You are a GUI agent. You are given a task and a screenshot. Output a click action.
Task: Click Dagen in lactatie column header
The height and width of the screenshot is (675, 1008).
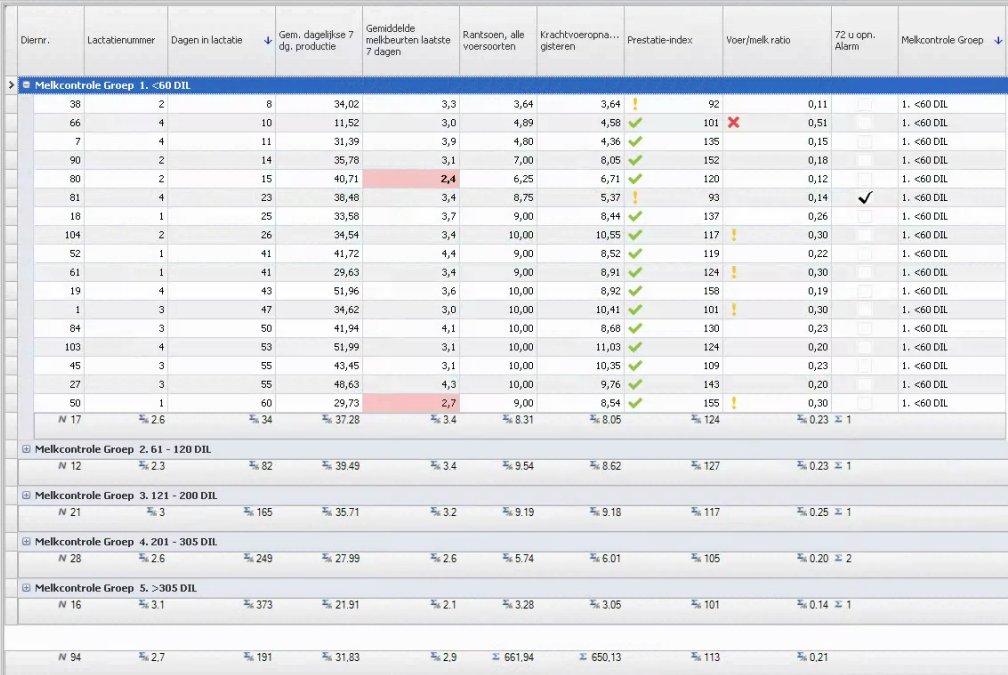click(222, 40)
